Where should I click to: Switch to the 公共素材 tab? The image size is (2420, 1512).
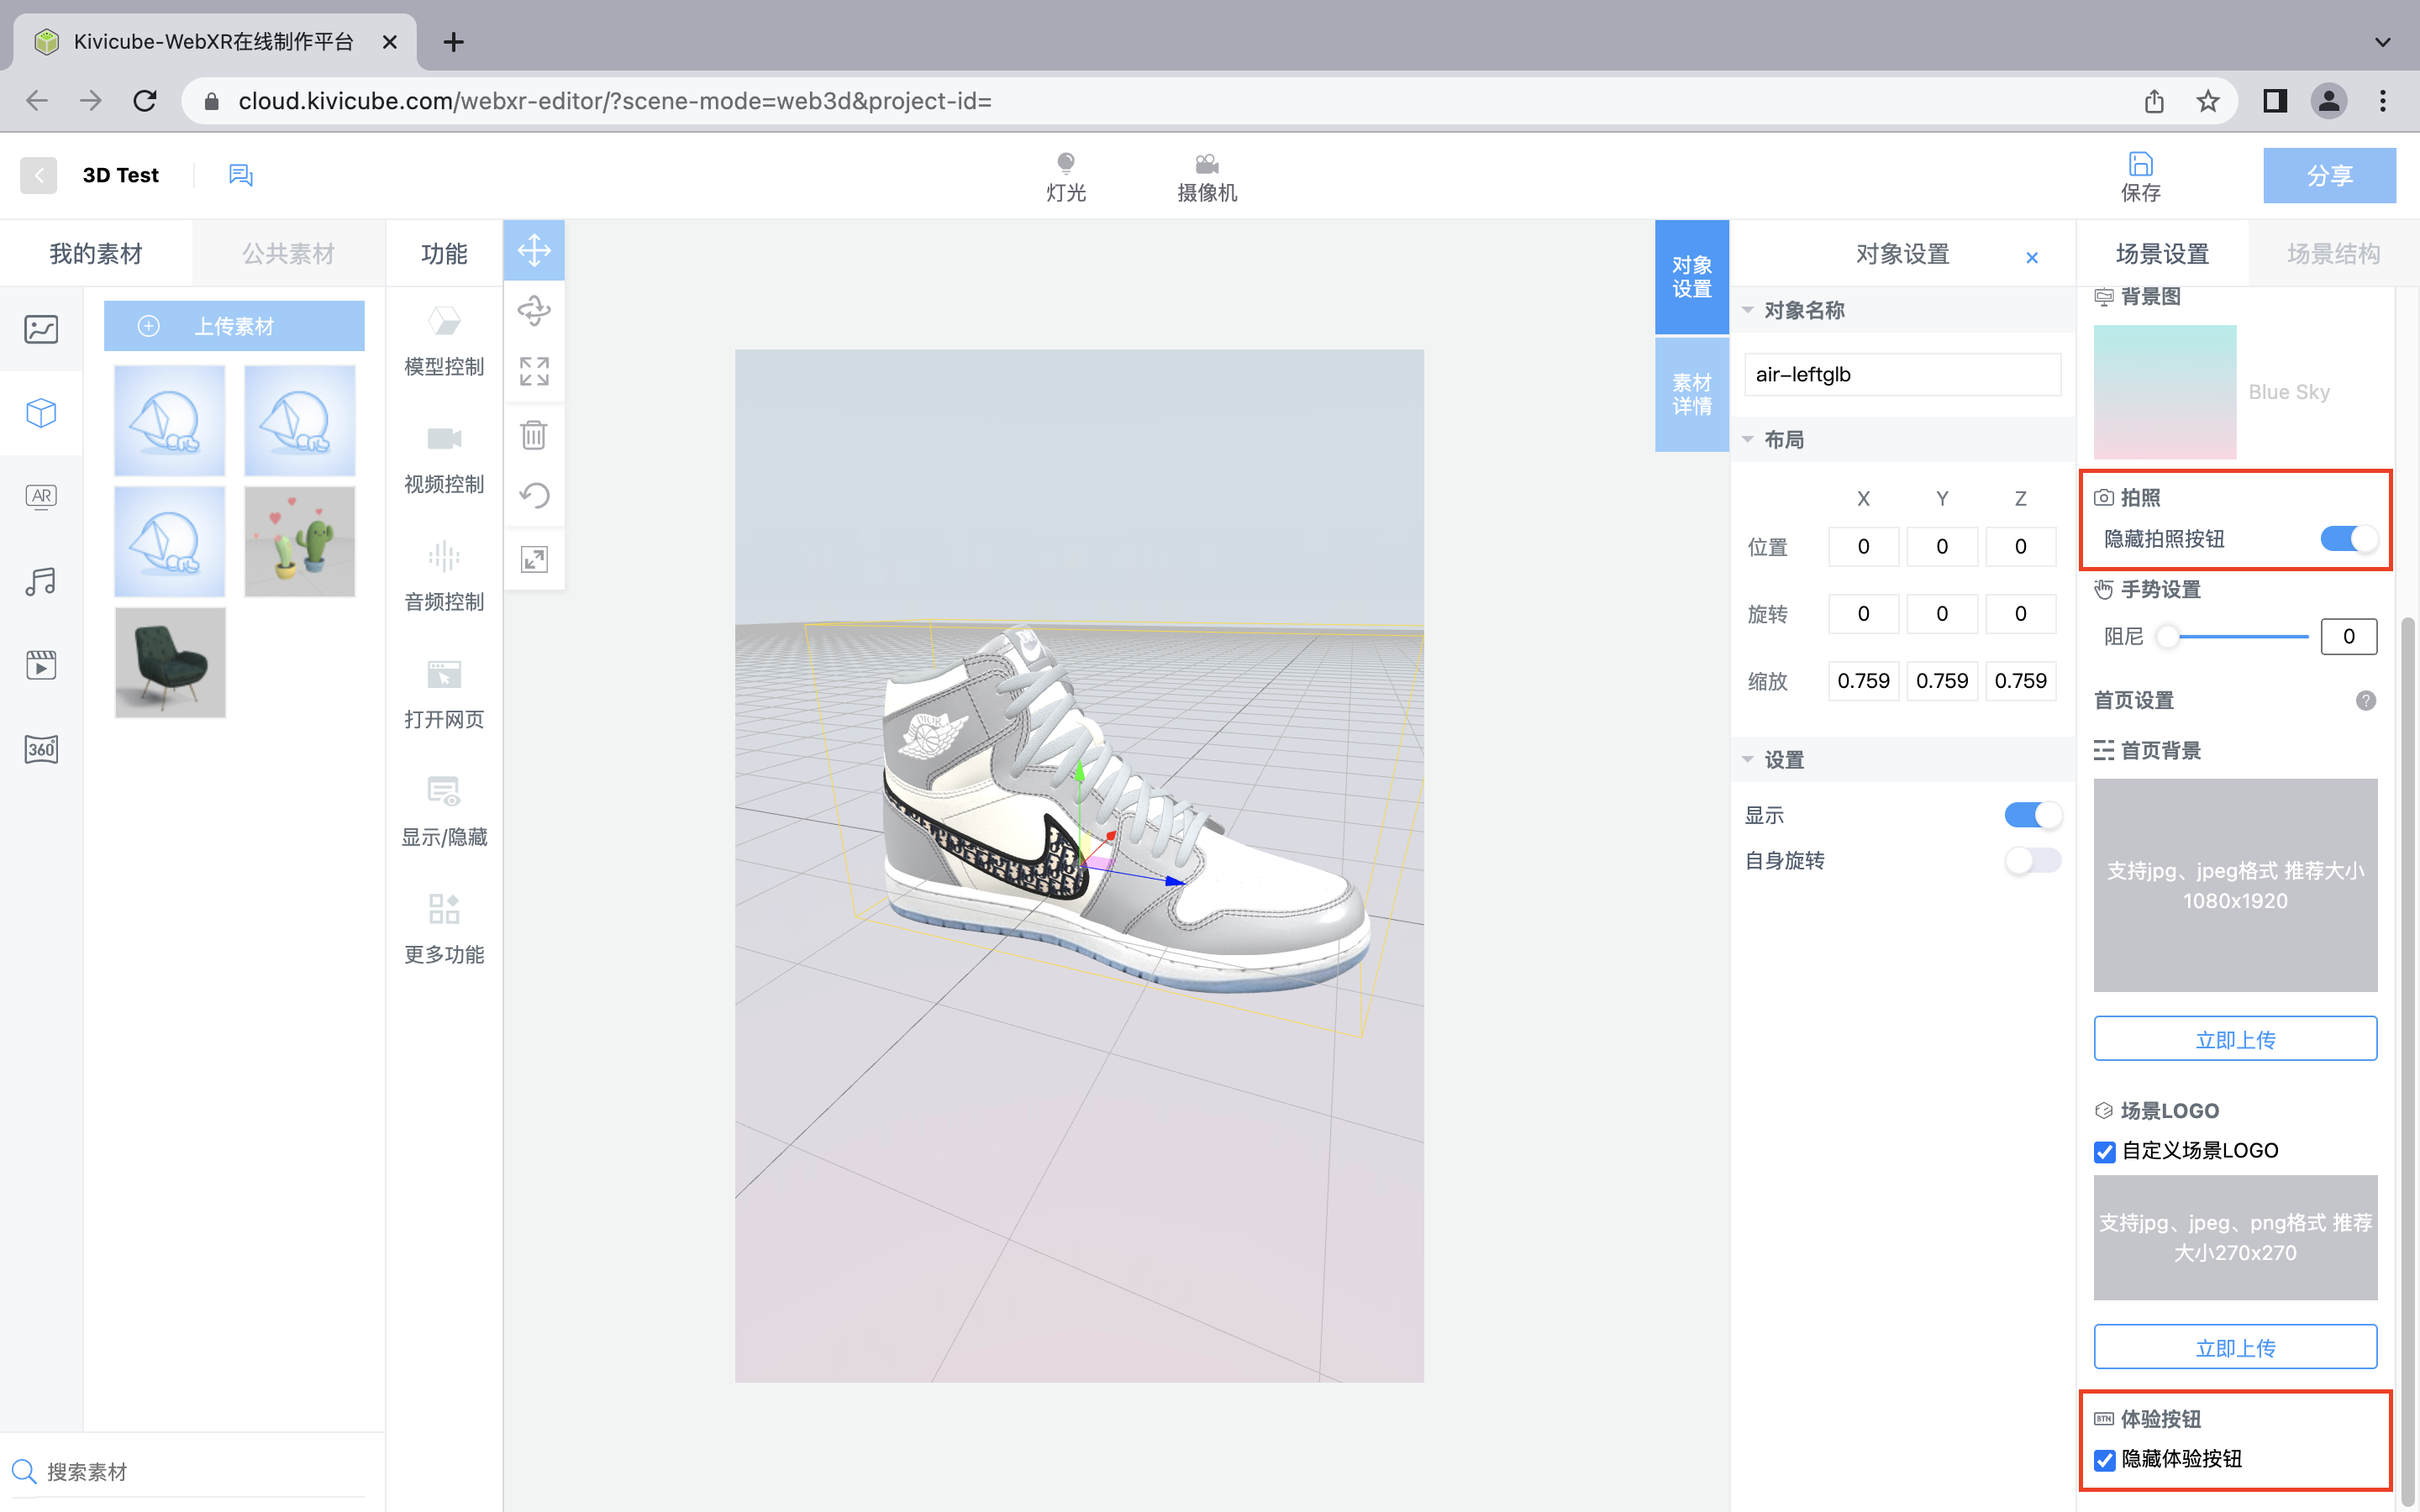coord(288,254)
